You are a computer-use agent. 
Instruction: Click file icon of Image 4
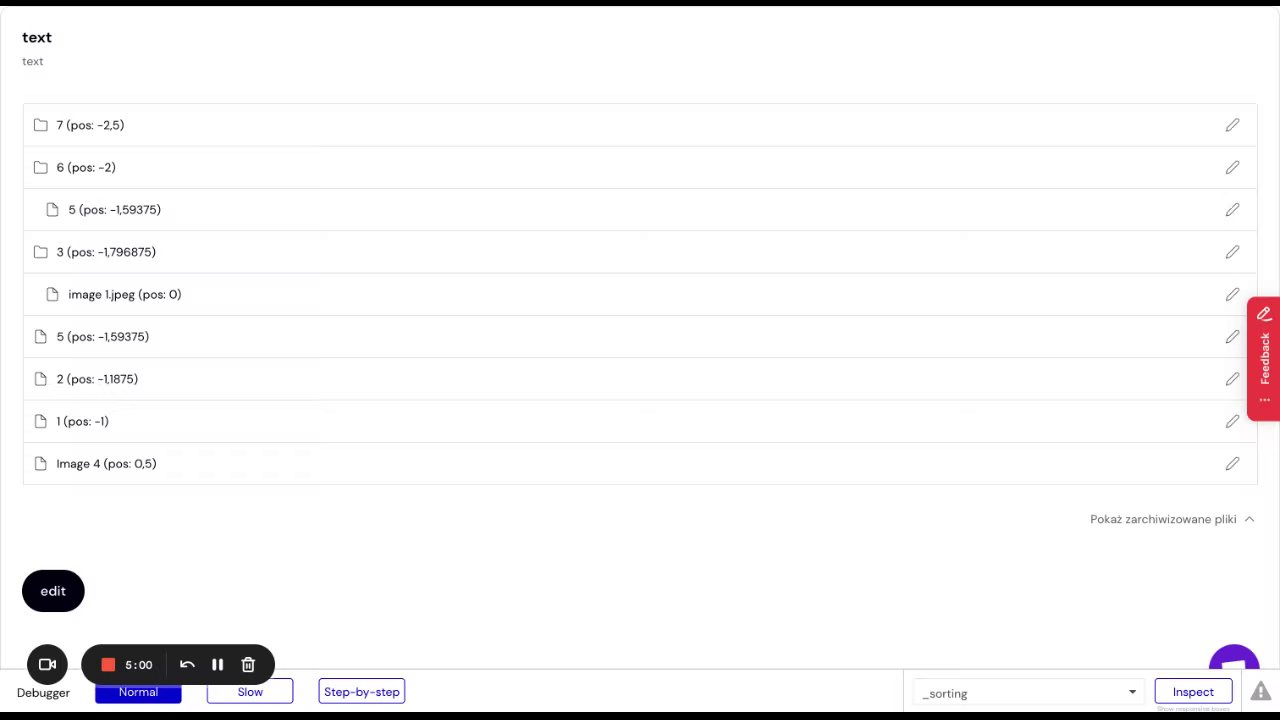pos(40,464)
